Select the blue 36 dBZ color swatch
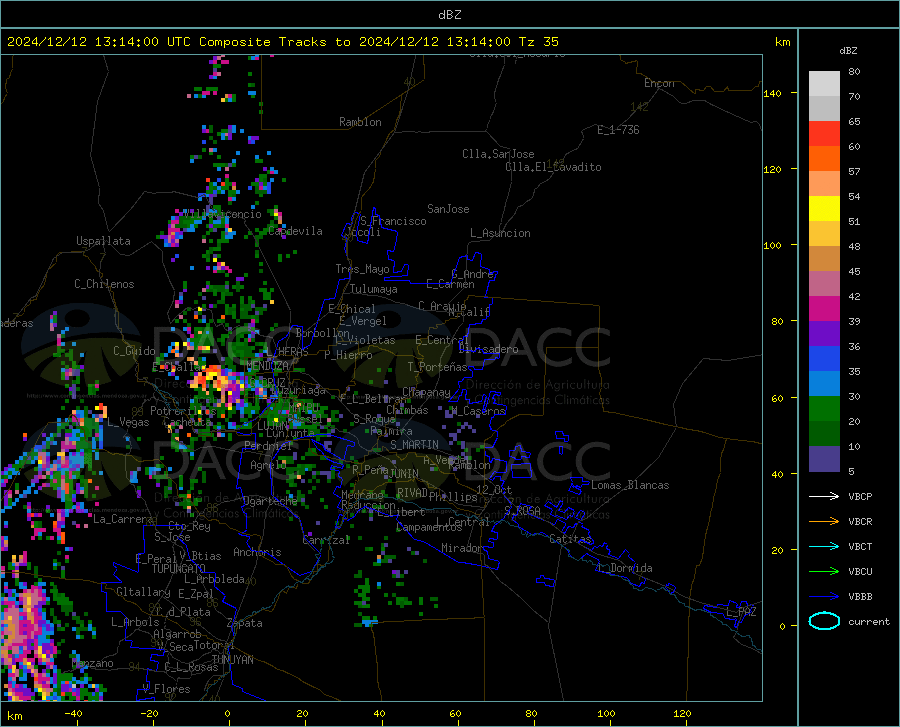 click(x=824, y=359)
